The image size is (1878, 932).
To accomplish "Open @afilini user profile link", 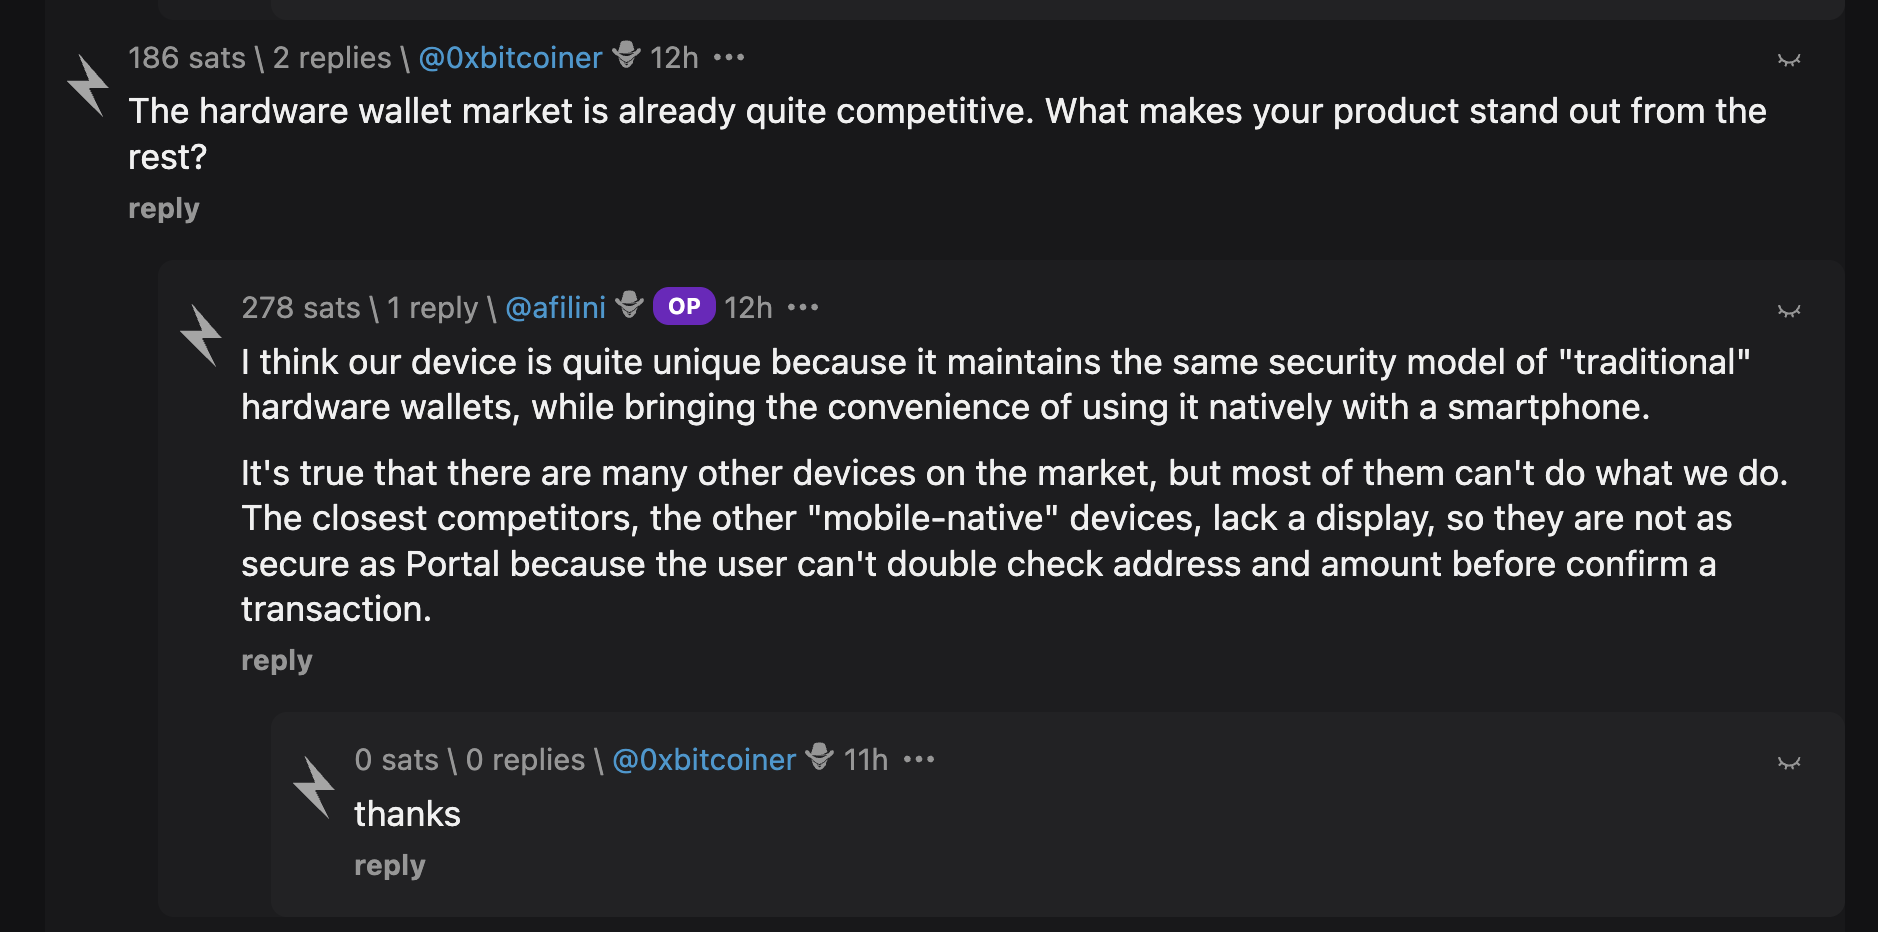I will (x=555, y=308).
